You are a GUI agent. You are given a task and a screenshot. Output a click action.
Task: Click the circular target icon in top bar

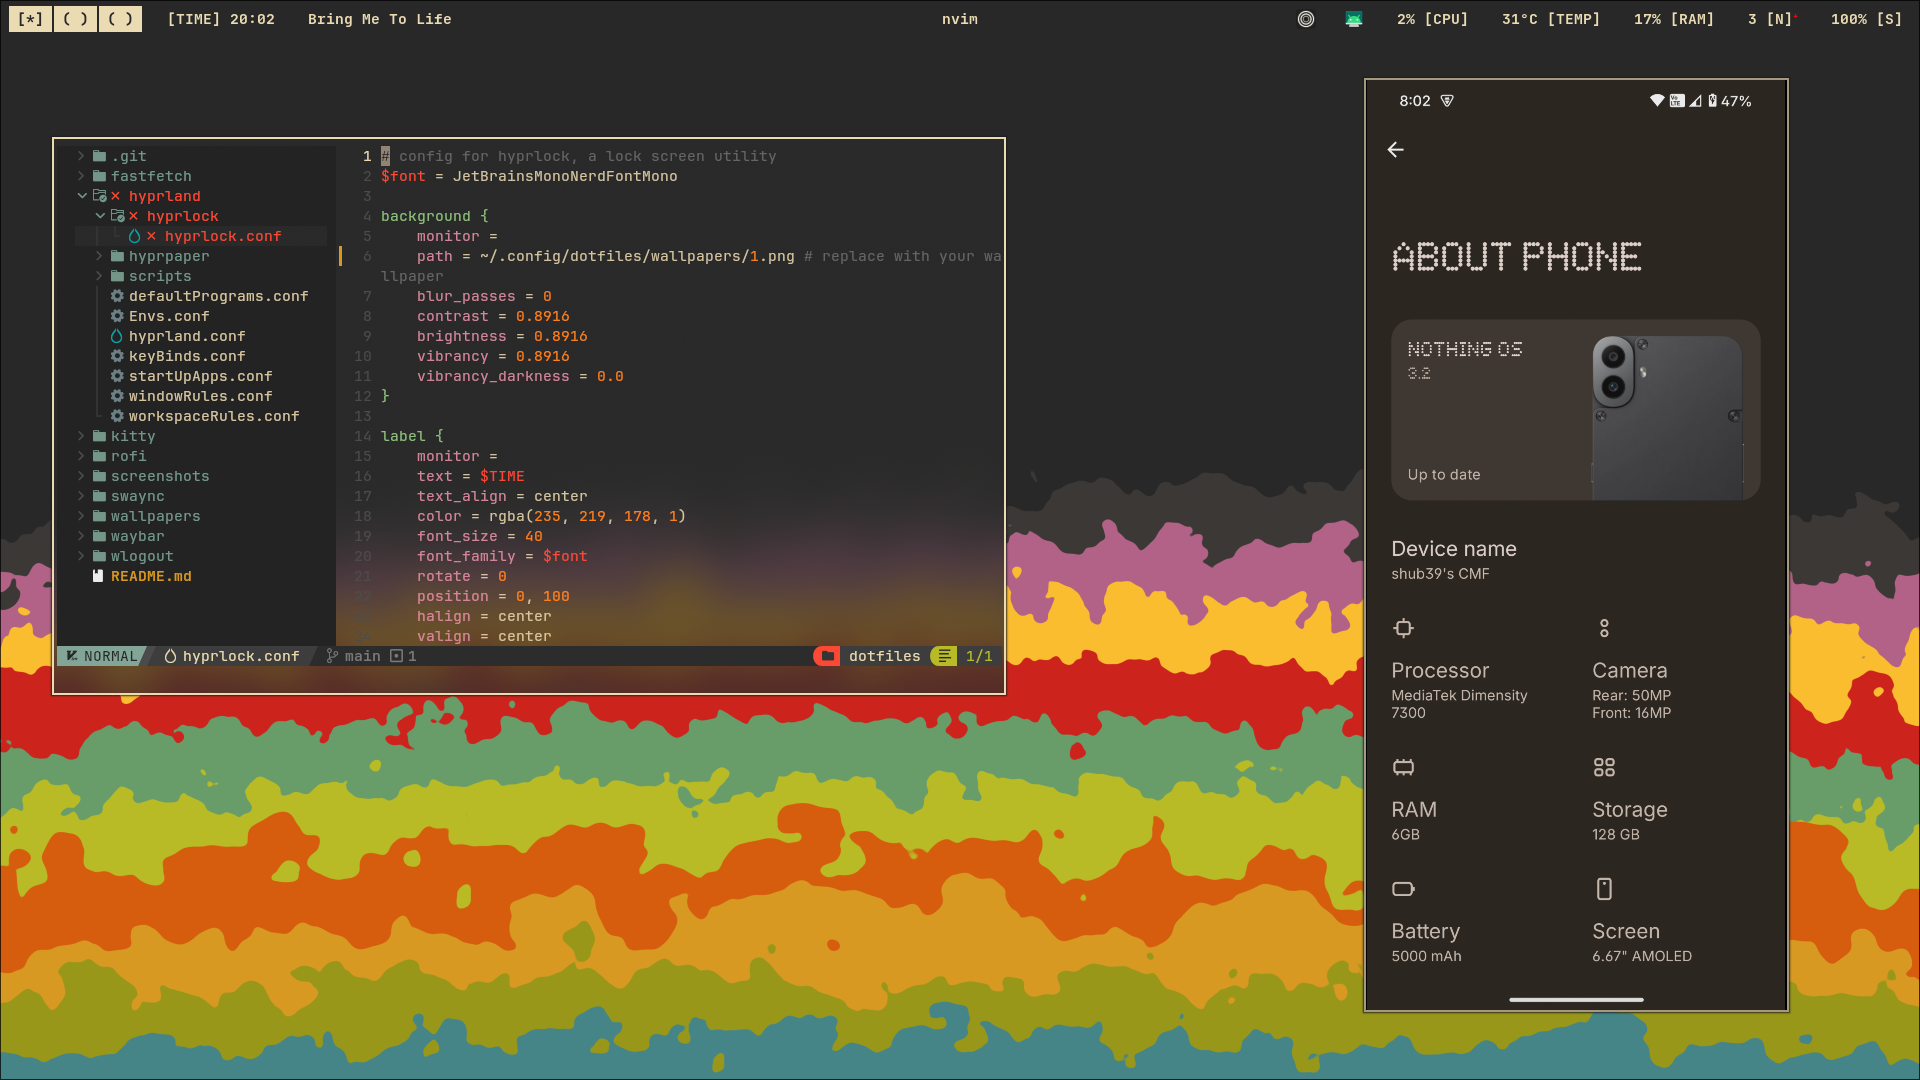point(1306,19)
